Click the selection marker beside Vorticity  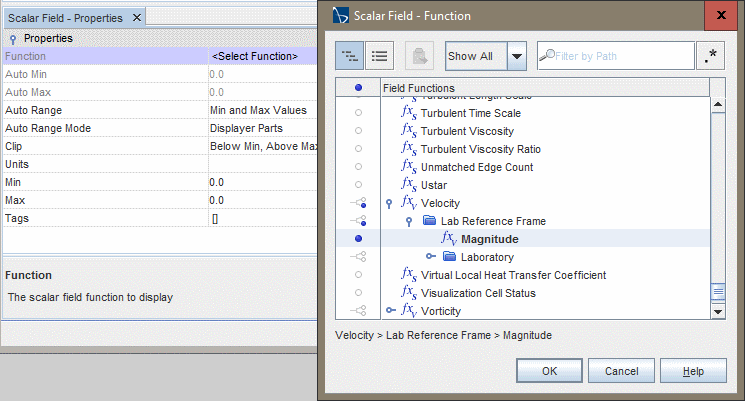click(359, 311)
